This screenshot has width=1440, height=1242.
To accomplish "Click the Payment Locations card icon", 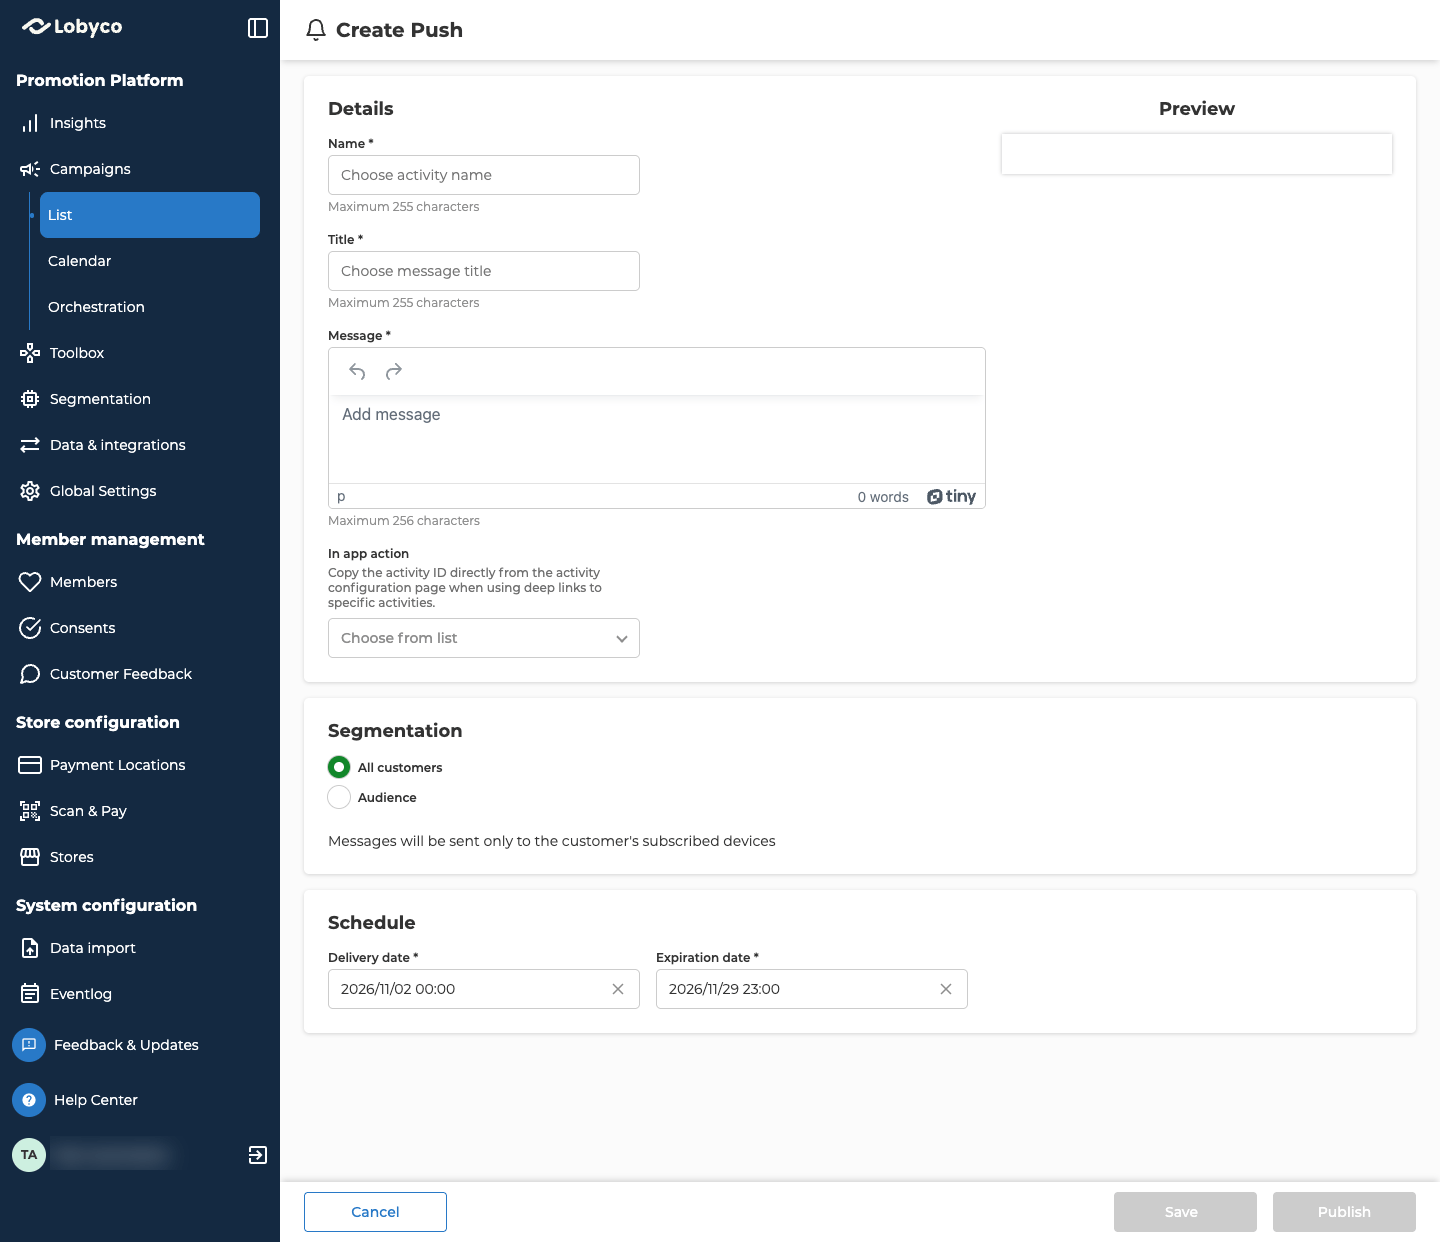I will pyautogui.click(x=30, y=765).
